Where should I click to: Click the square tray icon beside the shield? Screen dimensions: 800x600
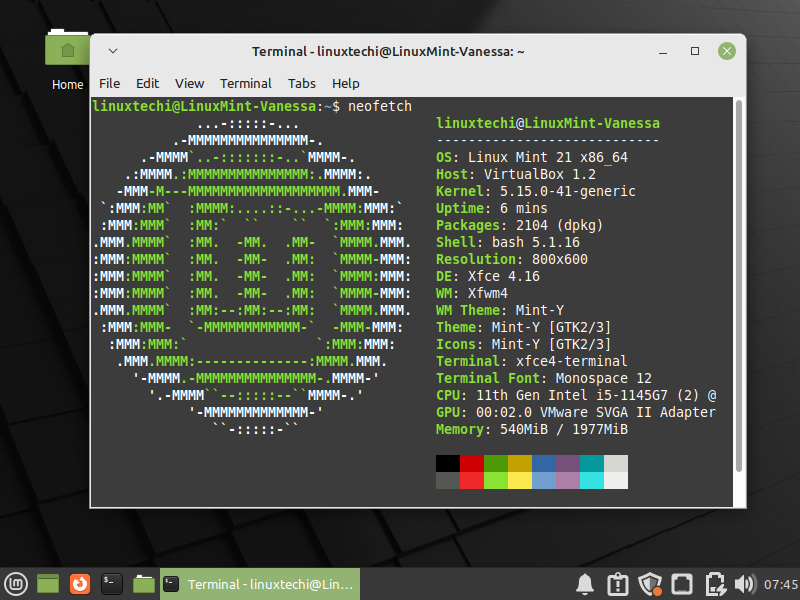pos(682,584)
